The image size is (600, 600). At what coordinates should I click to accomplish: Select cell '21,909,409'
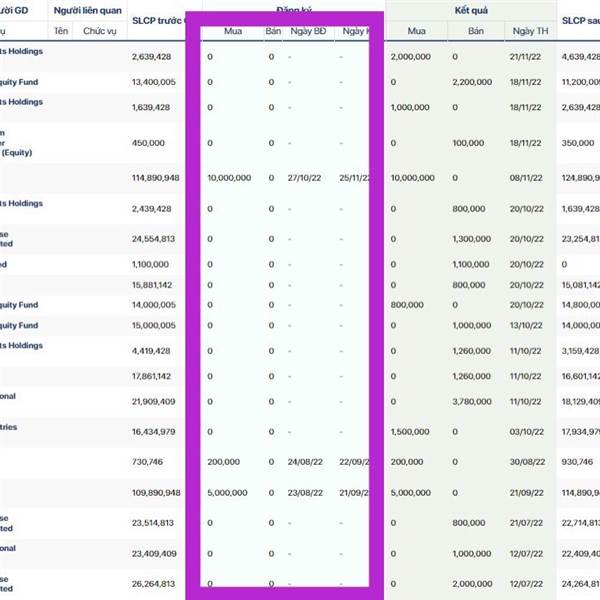click(x=153, y=402)
